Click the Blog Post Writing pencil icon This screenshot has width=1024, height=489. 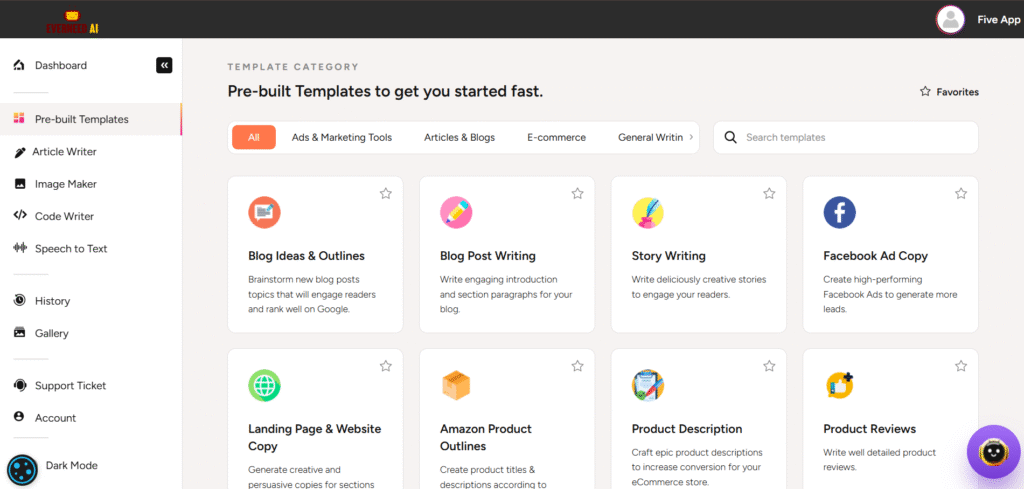click(x=456, y=212)
